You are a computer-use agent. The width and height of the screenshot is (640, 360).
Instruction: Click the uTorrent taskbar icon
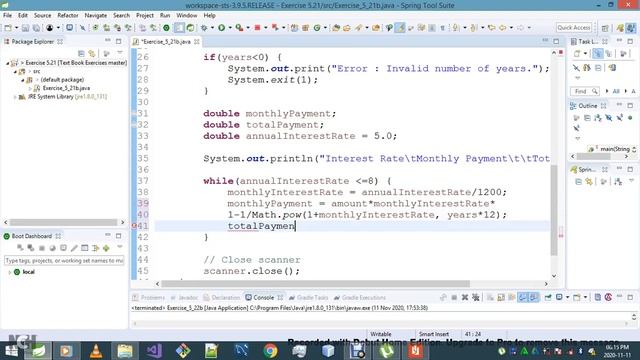386,351
